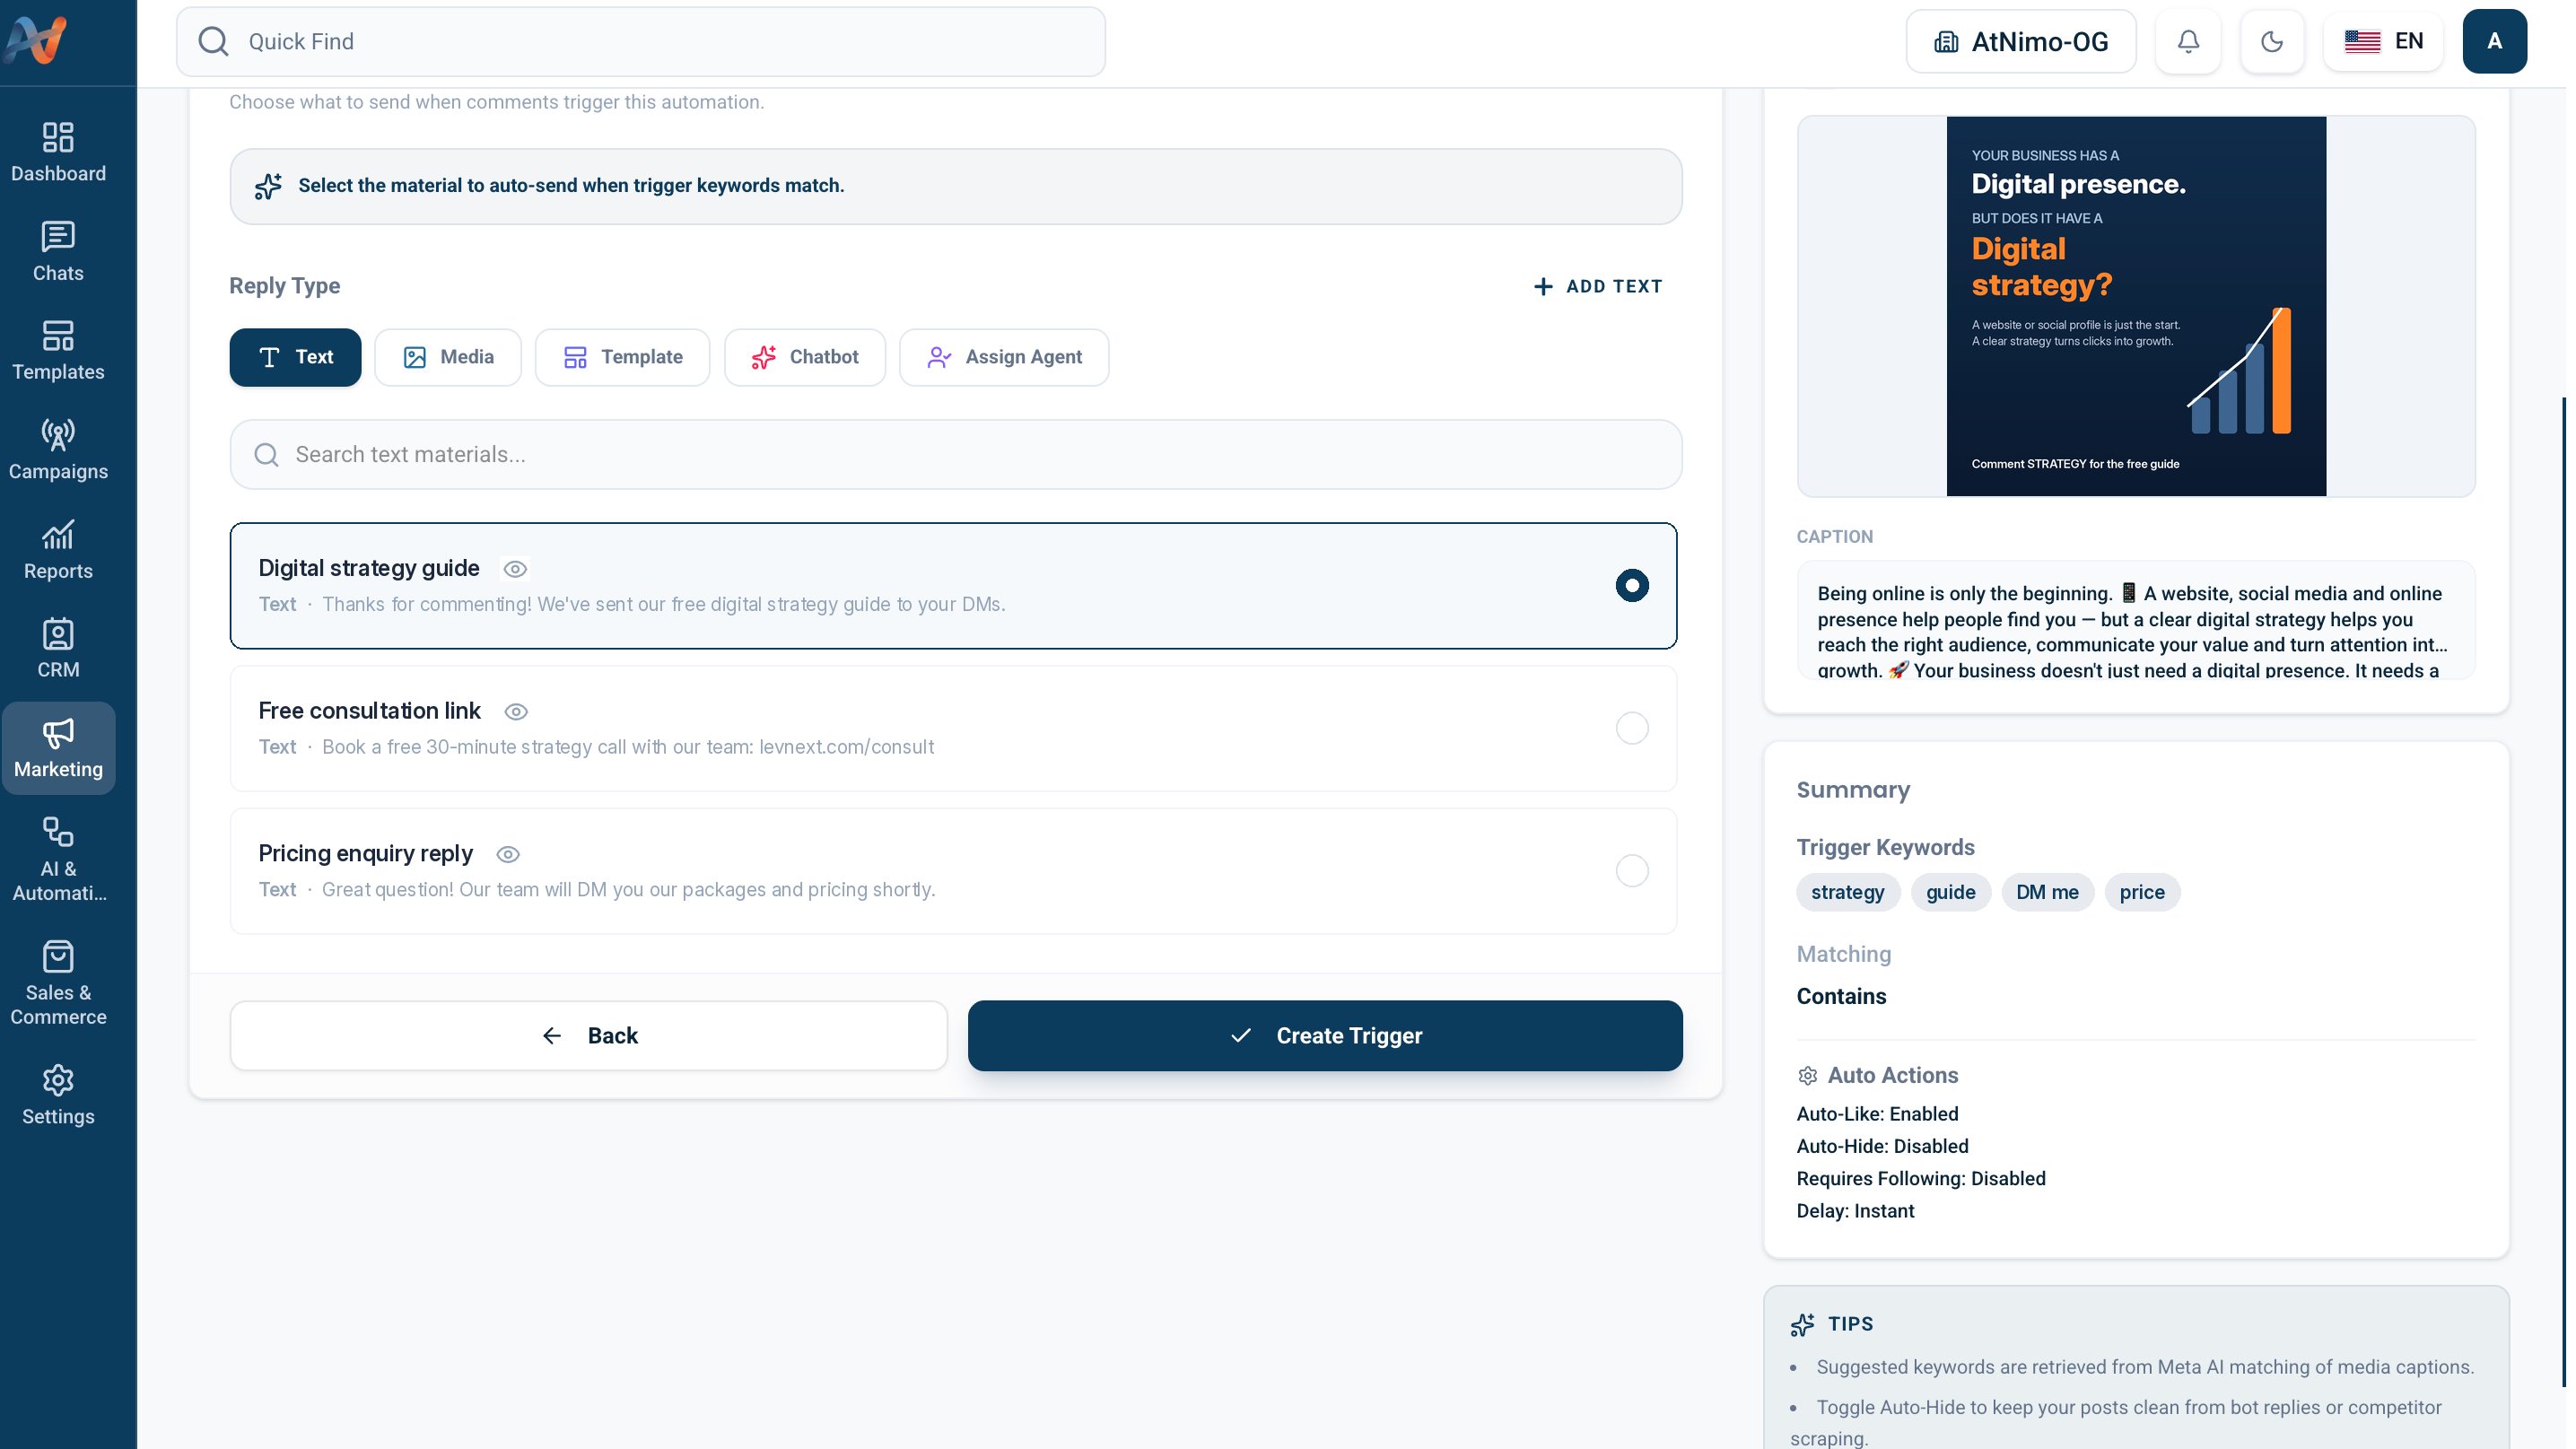Click the Create Trigger button
Image resolution: width=2576 pixels, height=1449 pixels.
(1325, 1036)
